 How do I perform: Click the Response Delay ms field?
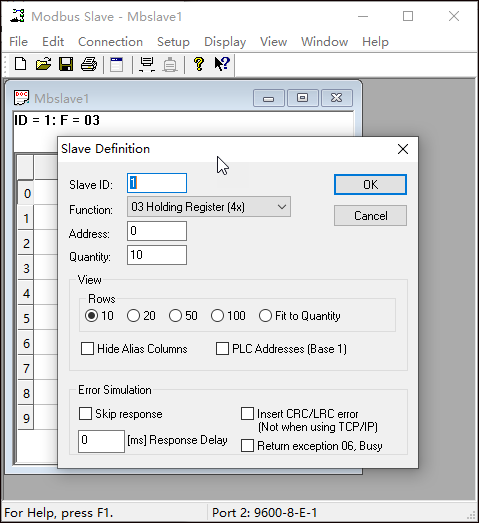click(101, 441)
